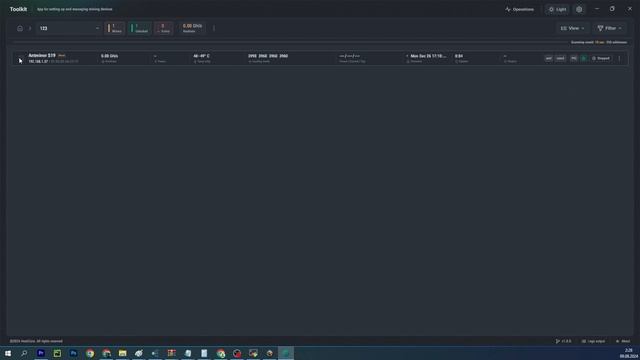Click the uptime value 0:04
The width and height of the screenshot is (640, 360).
459,56
